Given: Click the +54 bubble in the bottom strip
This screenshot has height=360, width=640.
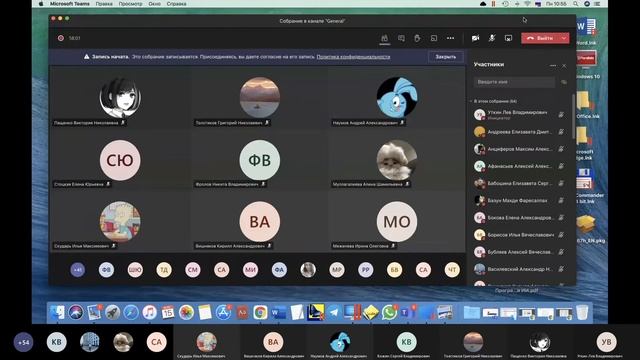Looking at the screenshot, I should pos(23,342).
